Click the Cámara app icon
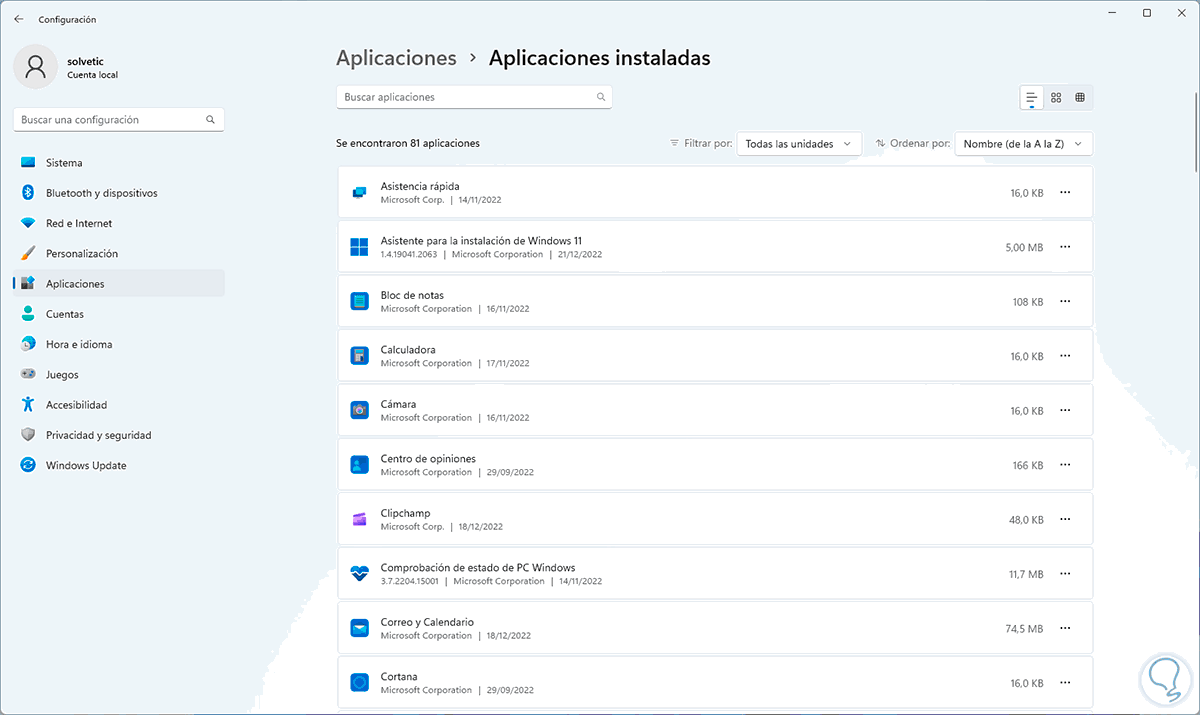The width and height of the screenshot is (1200, 715). 360,410
